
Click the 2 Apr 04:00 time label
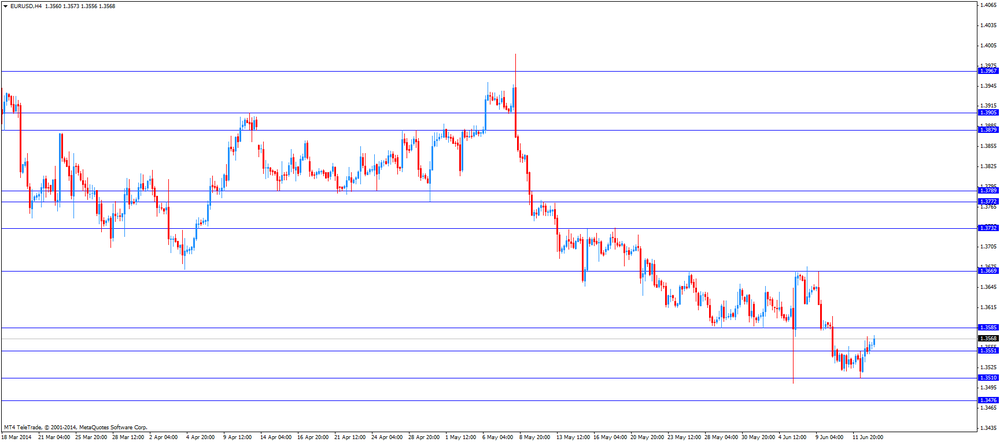click(163, 438)
